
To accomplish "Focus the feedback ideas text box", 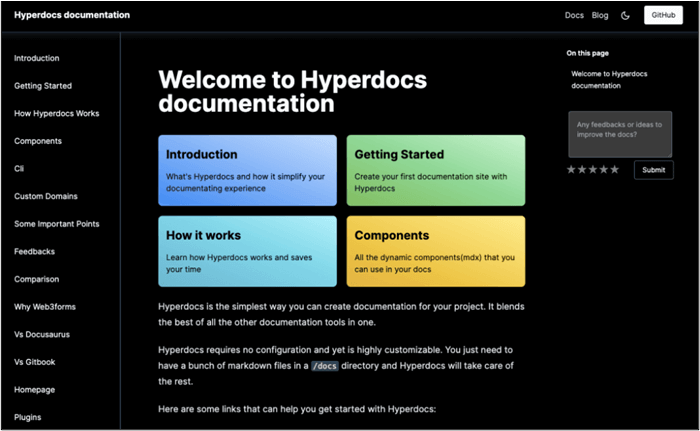I will [x=620, y=134].
